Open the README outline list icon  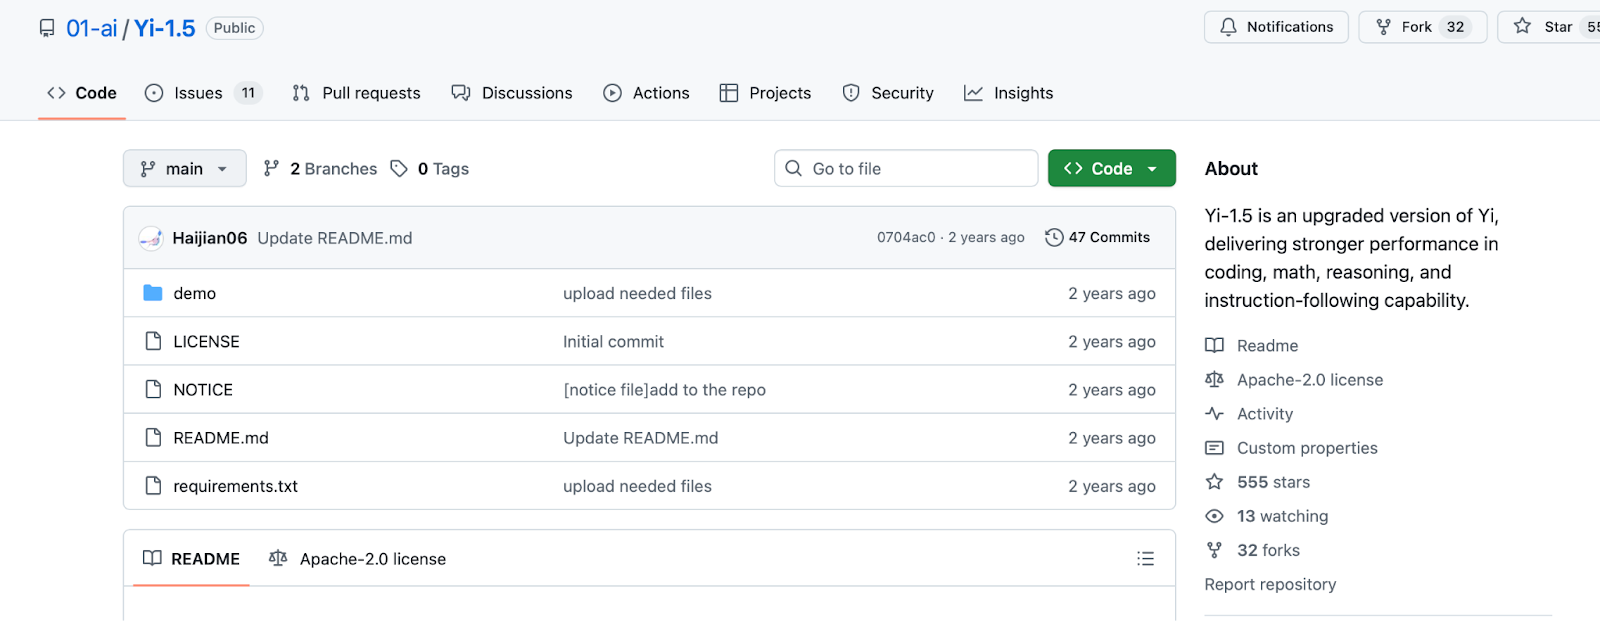pyautogui.click(x=1146, y=558)
